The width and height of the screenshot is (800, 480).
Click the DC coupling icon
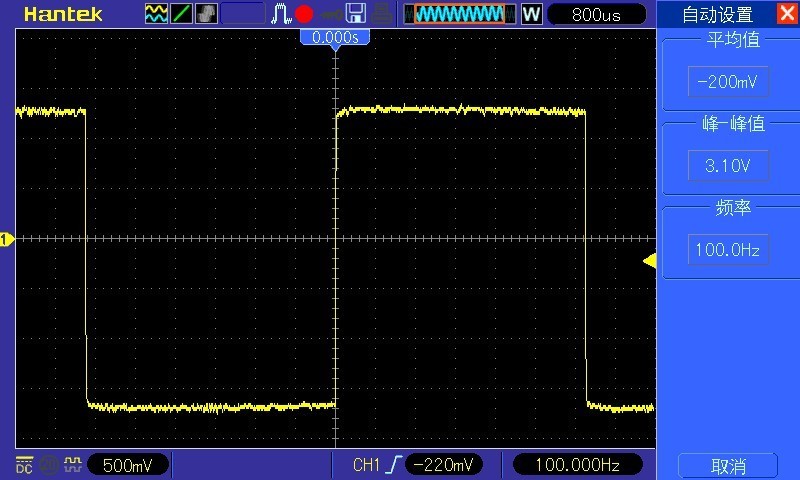click(x=24, y=464)
